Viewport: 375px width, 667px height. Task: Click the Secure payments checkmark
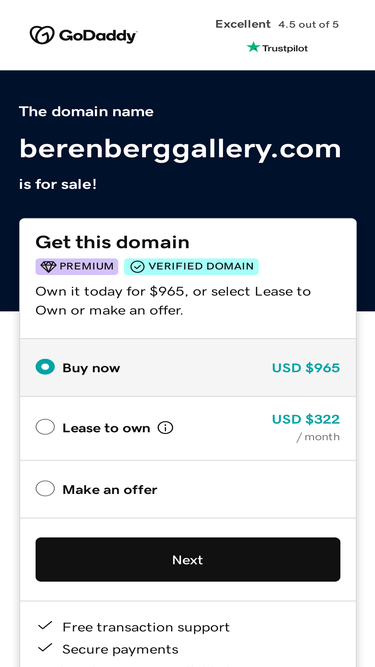[45, 648]
